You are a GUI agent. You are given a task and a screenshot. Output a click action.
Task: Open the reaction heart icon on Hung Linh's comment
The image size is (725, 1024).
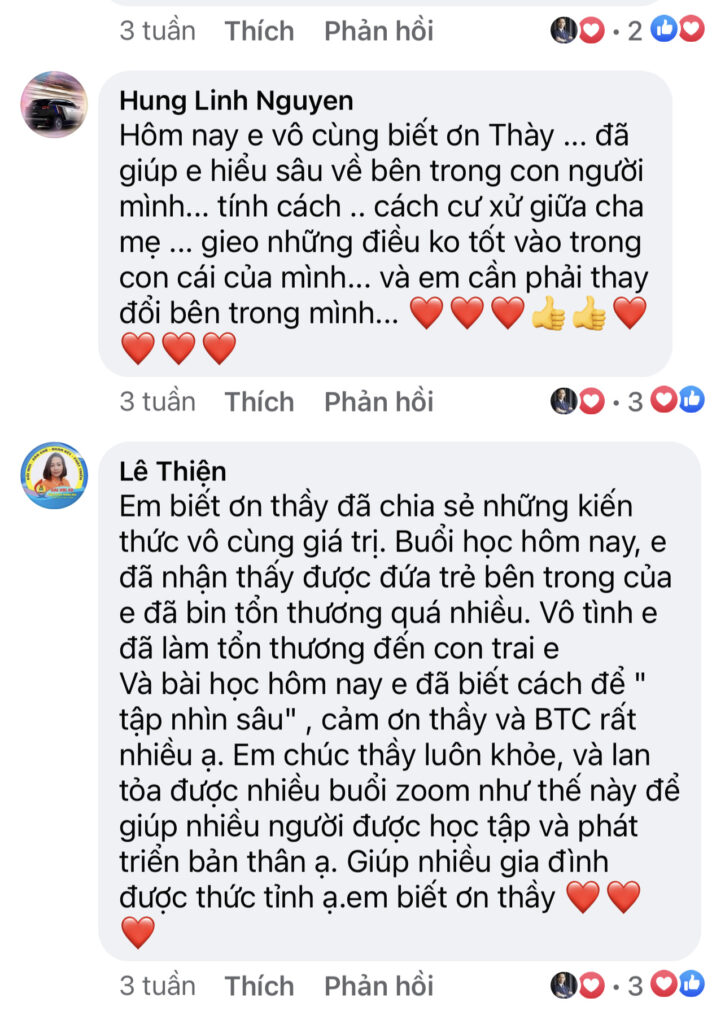coord(664,400)
